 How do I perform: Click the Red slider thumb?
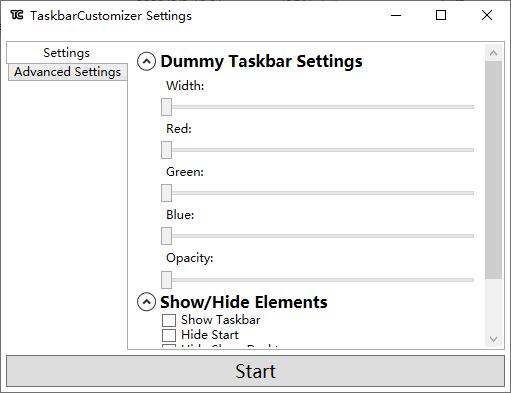coord(166,150)
